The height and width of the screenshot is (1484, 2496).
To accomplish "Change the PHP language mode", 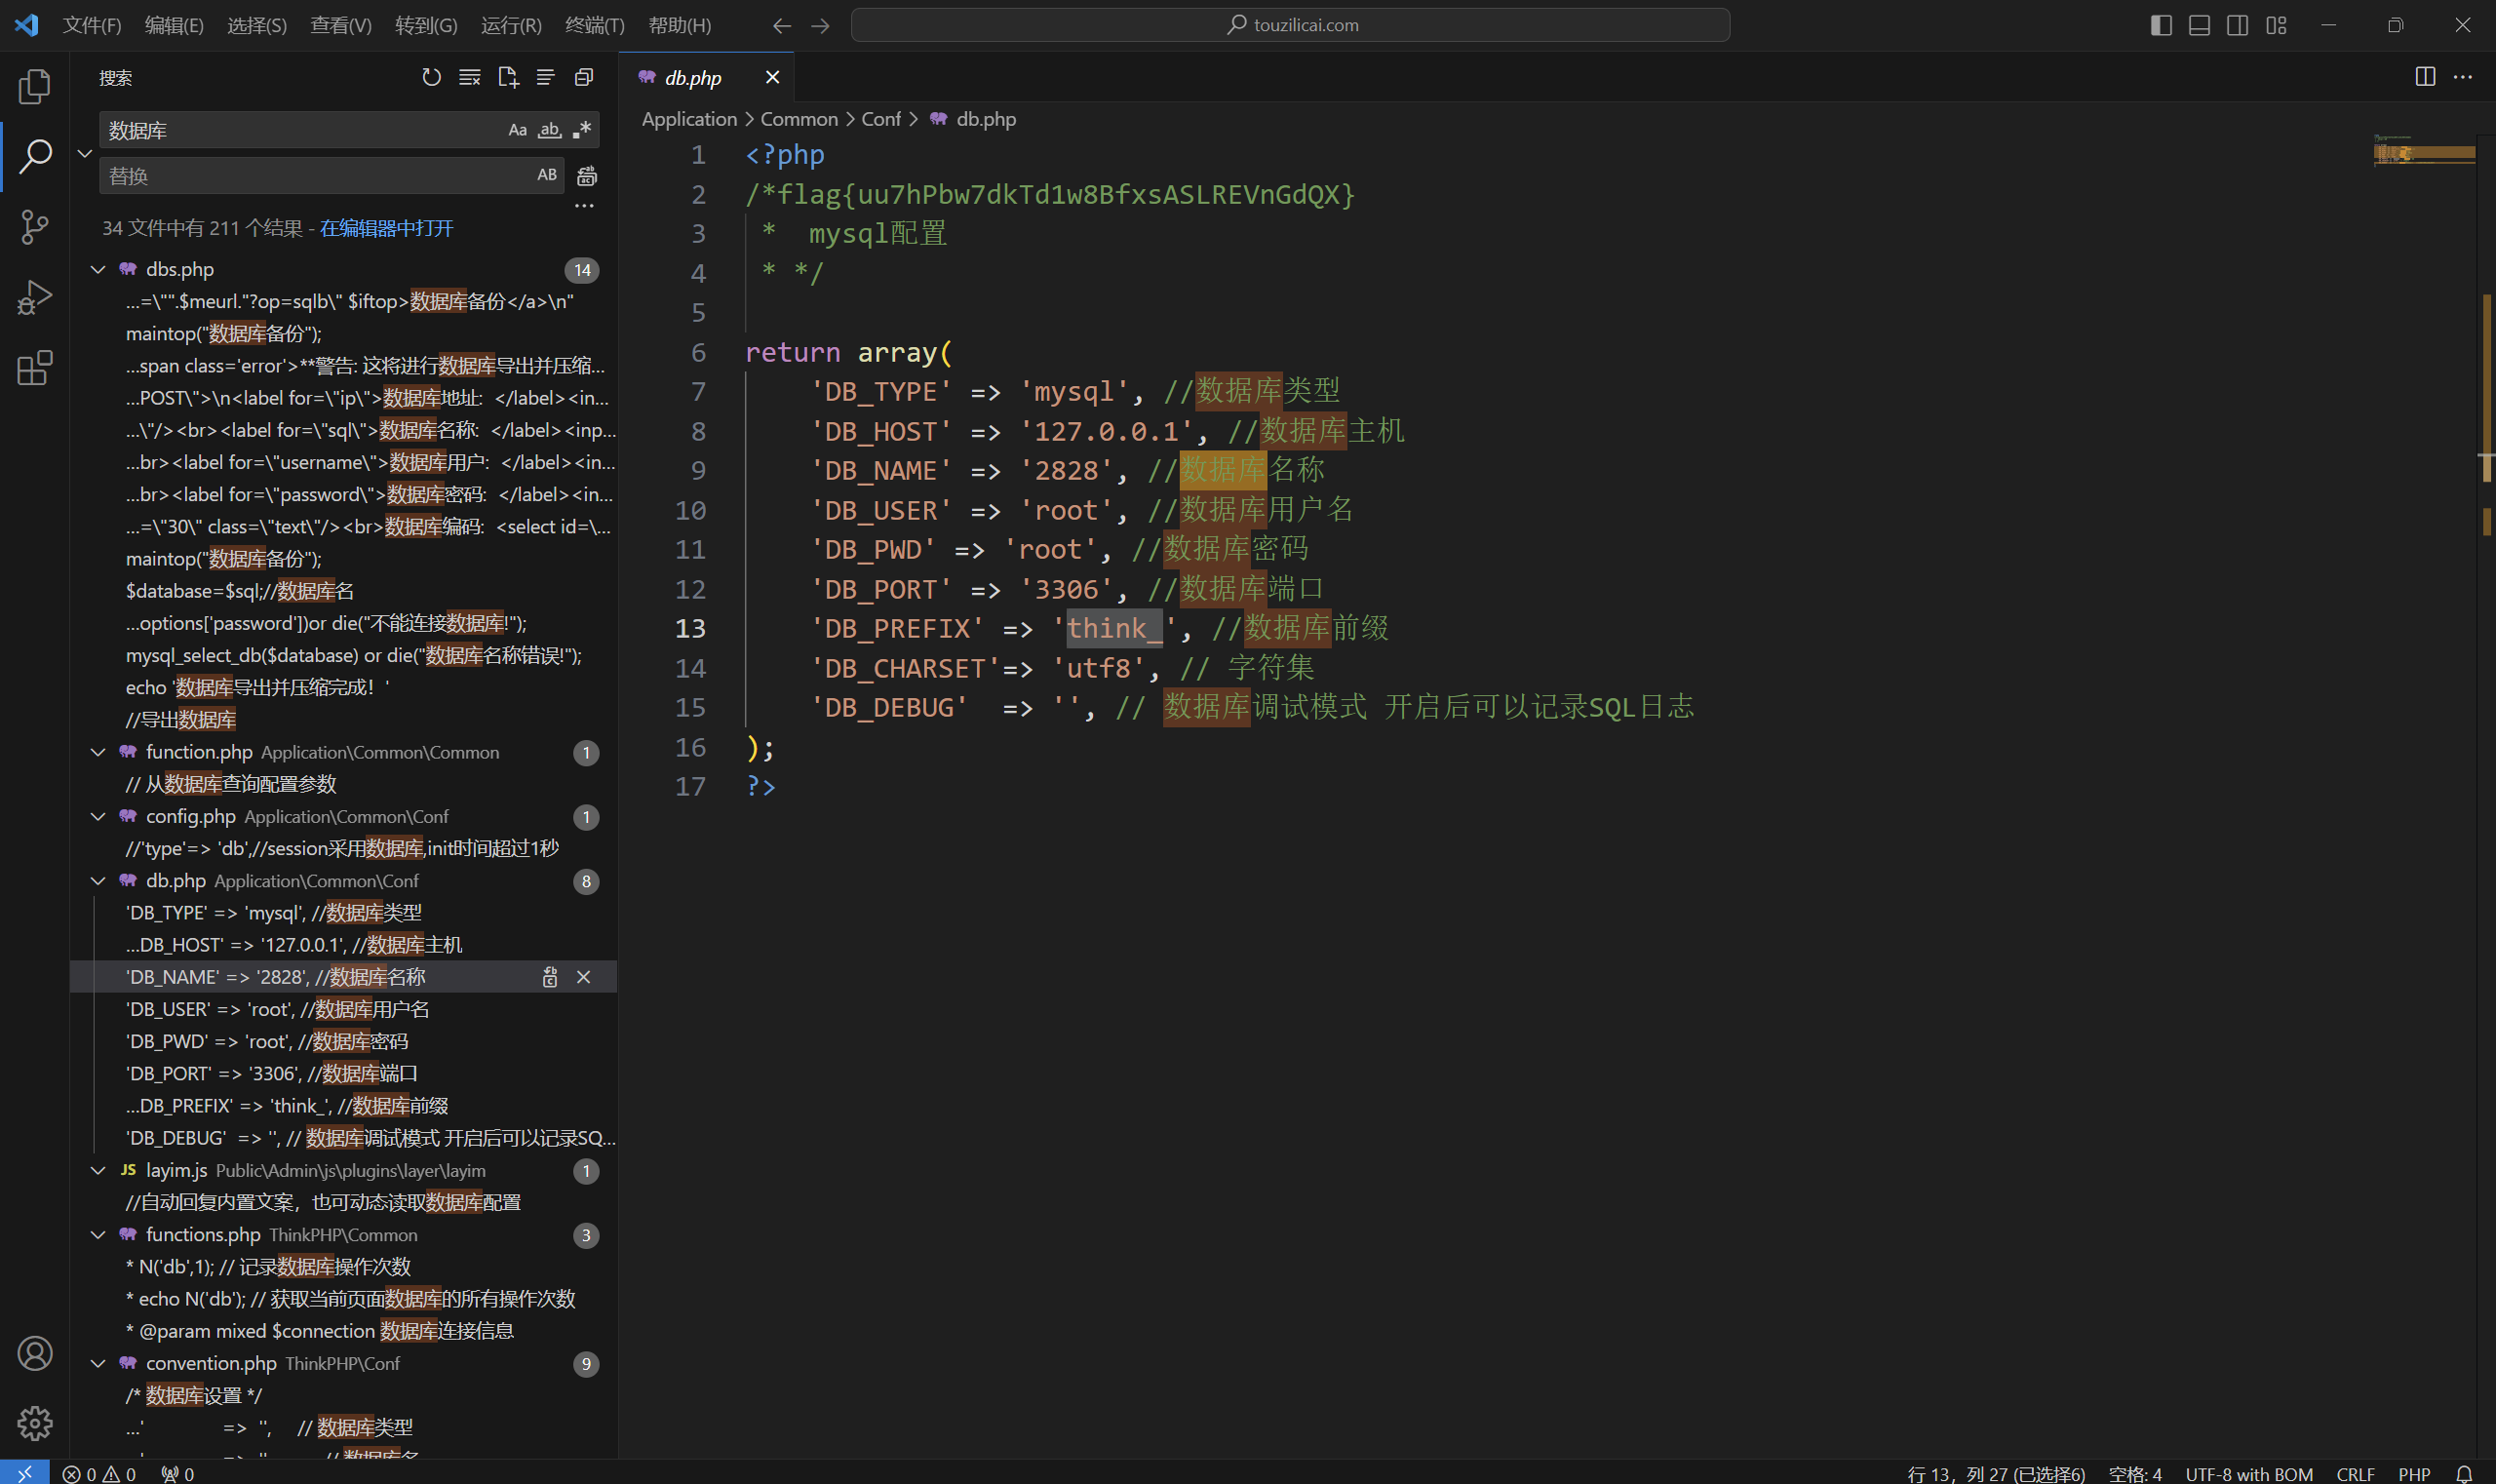I will 2414,1473.
